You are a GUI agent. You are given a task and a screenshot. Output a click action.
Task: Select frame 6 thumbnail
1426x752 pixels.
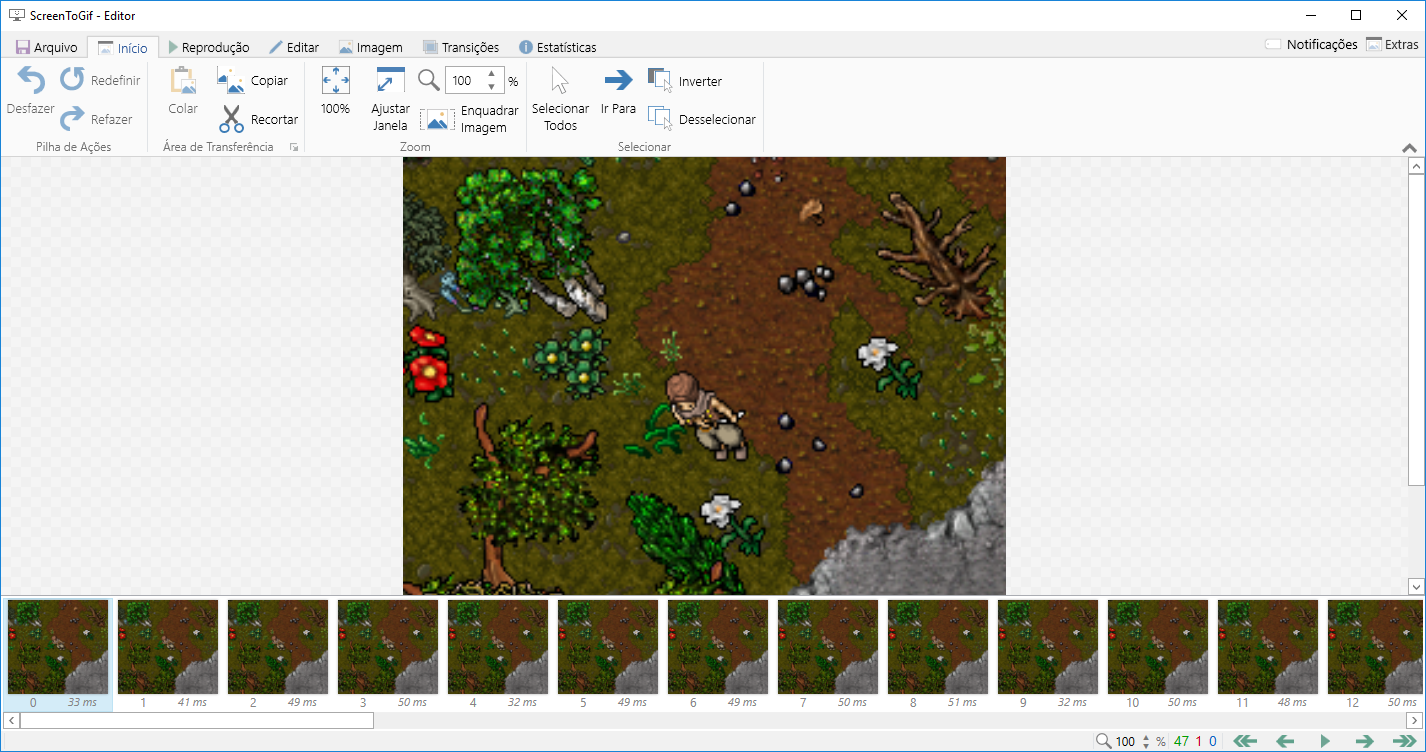tap(718, 647)
